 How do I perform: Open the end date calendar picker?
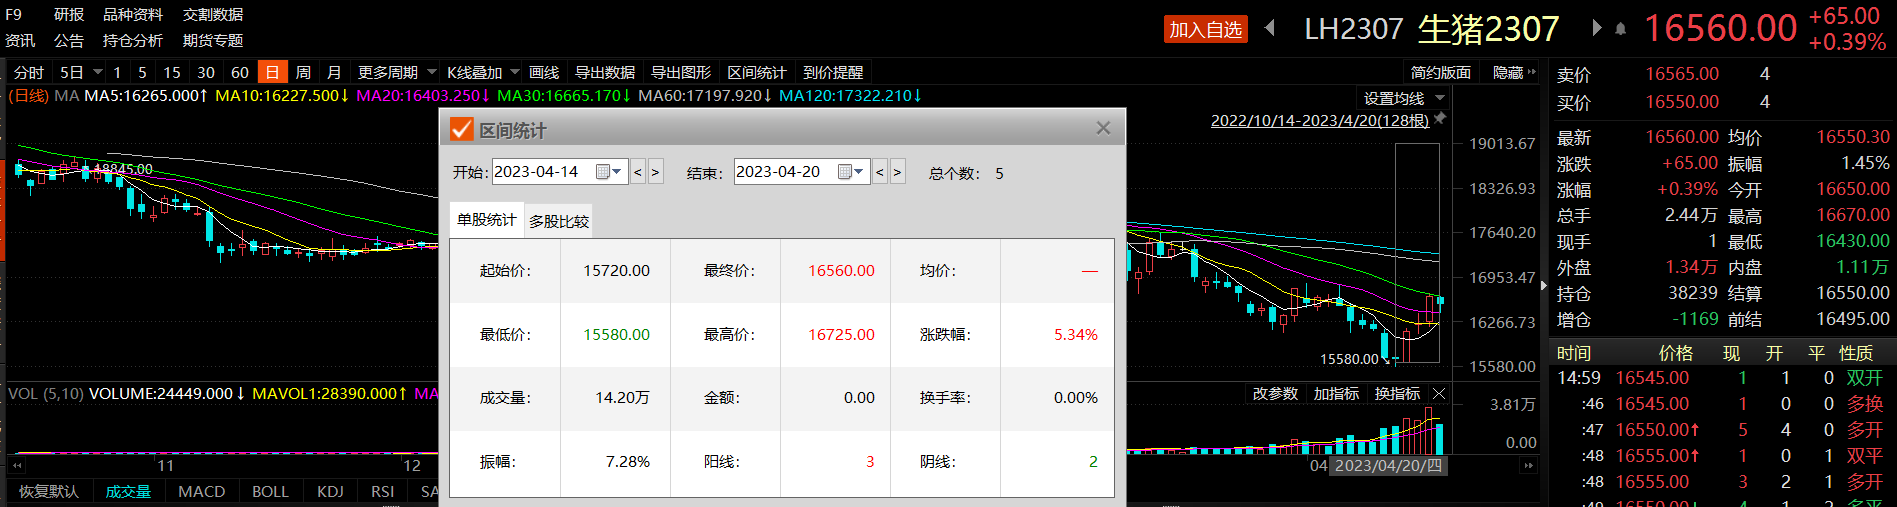(x=850, y=172)
